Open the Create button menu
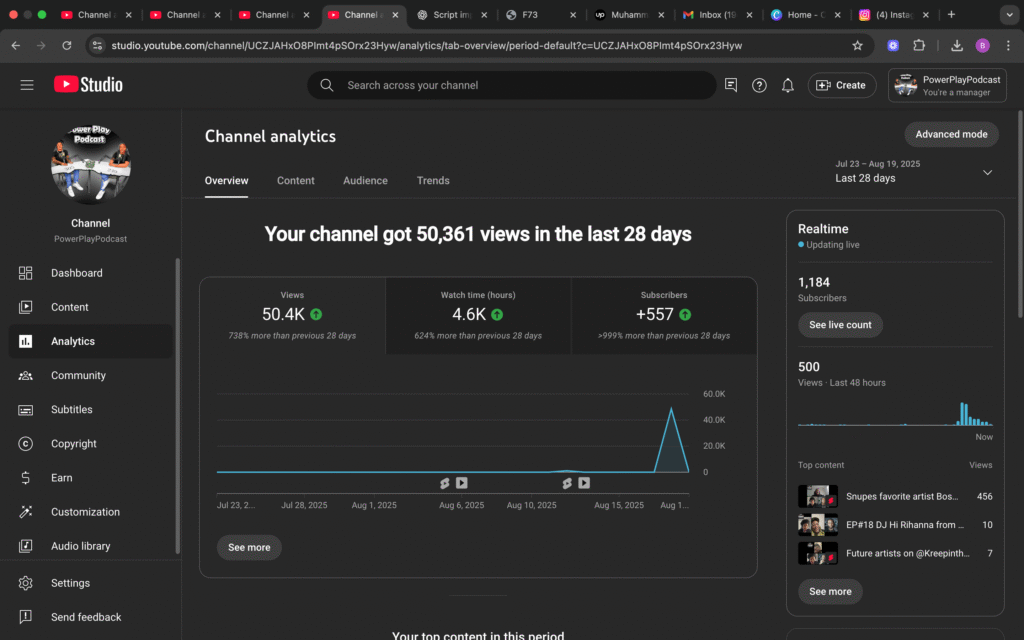This screenshot has width=1024, height=640. pos(841,85)
